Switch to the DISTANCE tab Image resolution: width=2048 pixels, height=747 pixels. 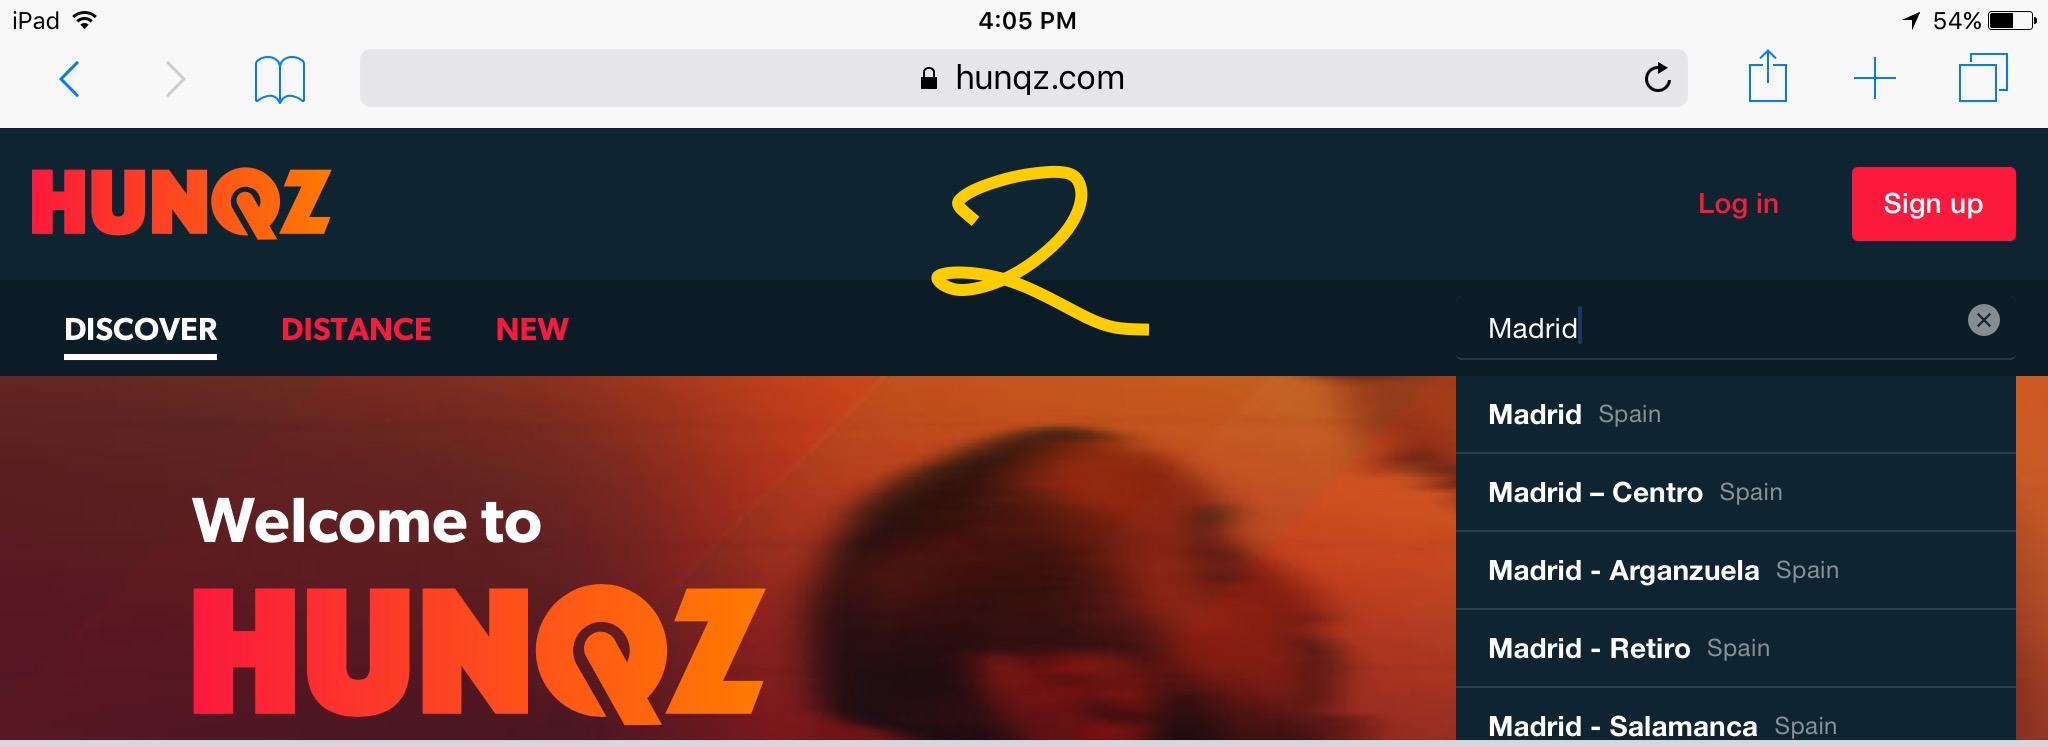(x=356, y=329)
